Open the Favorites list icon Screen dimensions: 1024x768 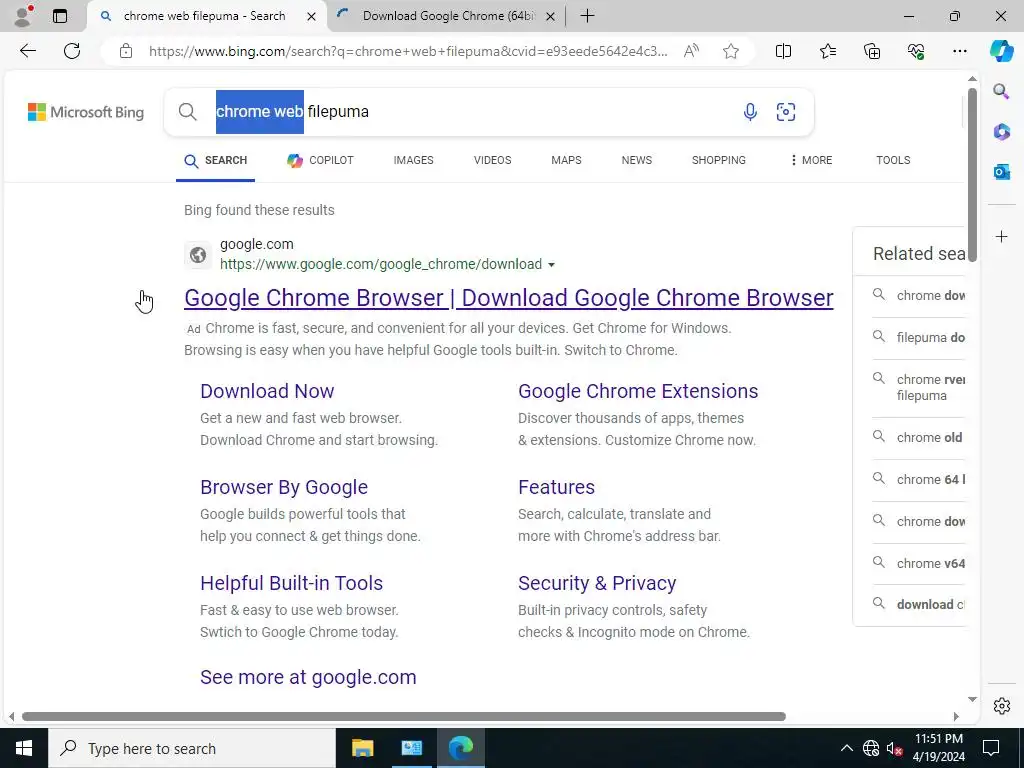(827, 51)
